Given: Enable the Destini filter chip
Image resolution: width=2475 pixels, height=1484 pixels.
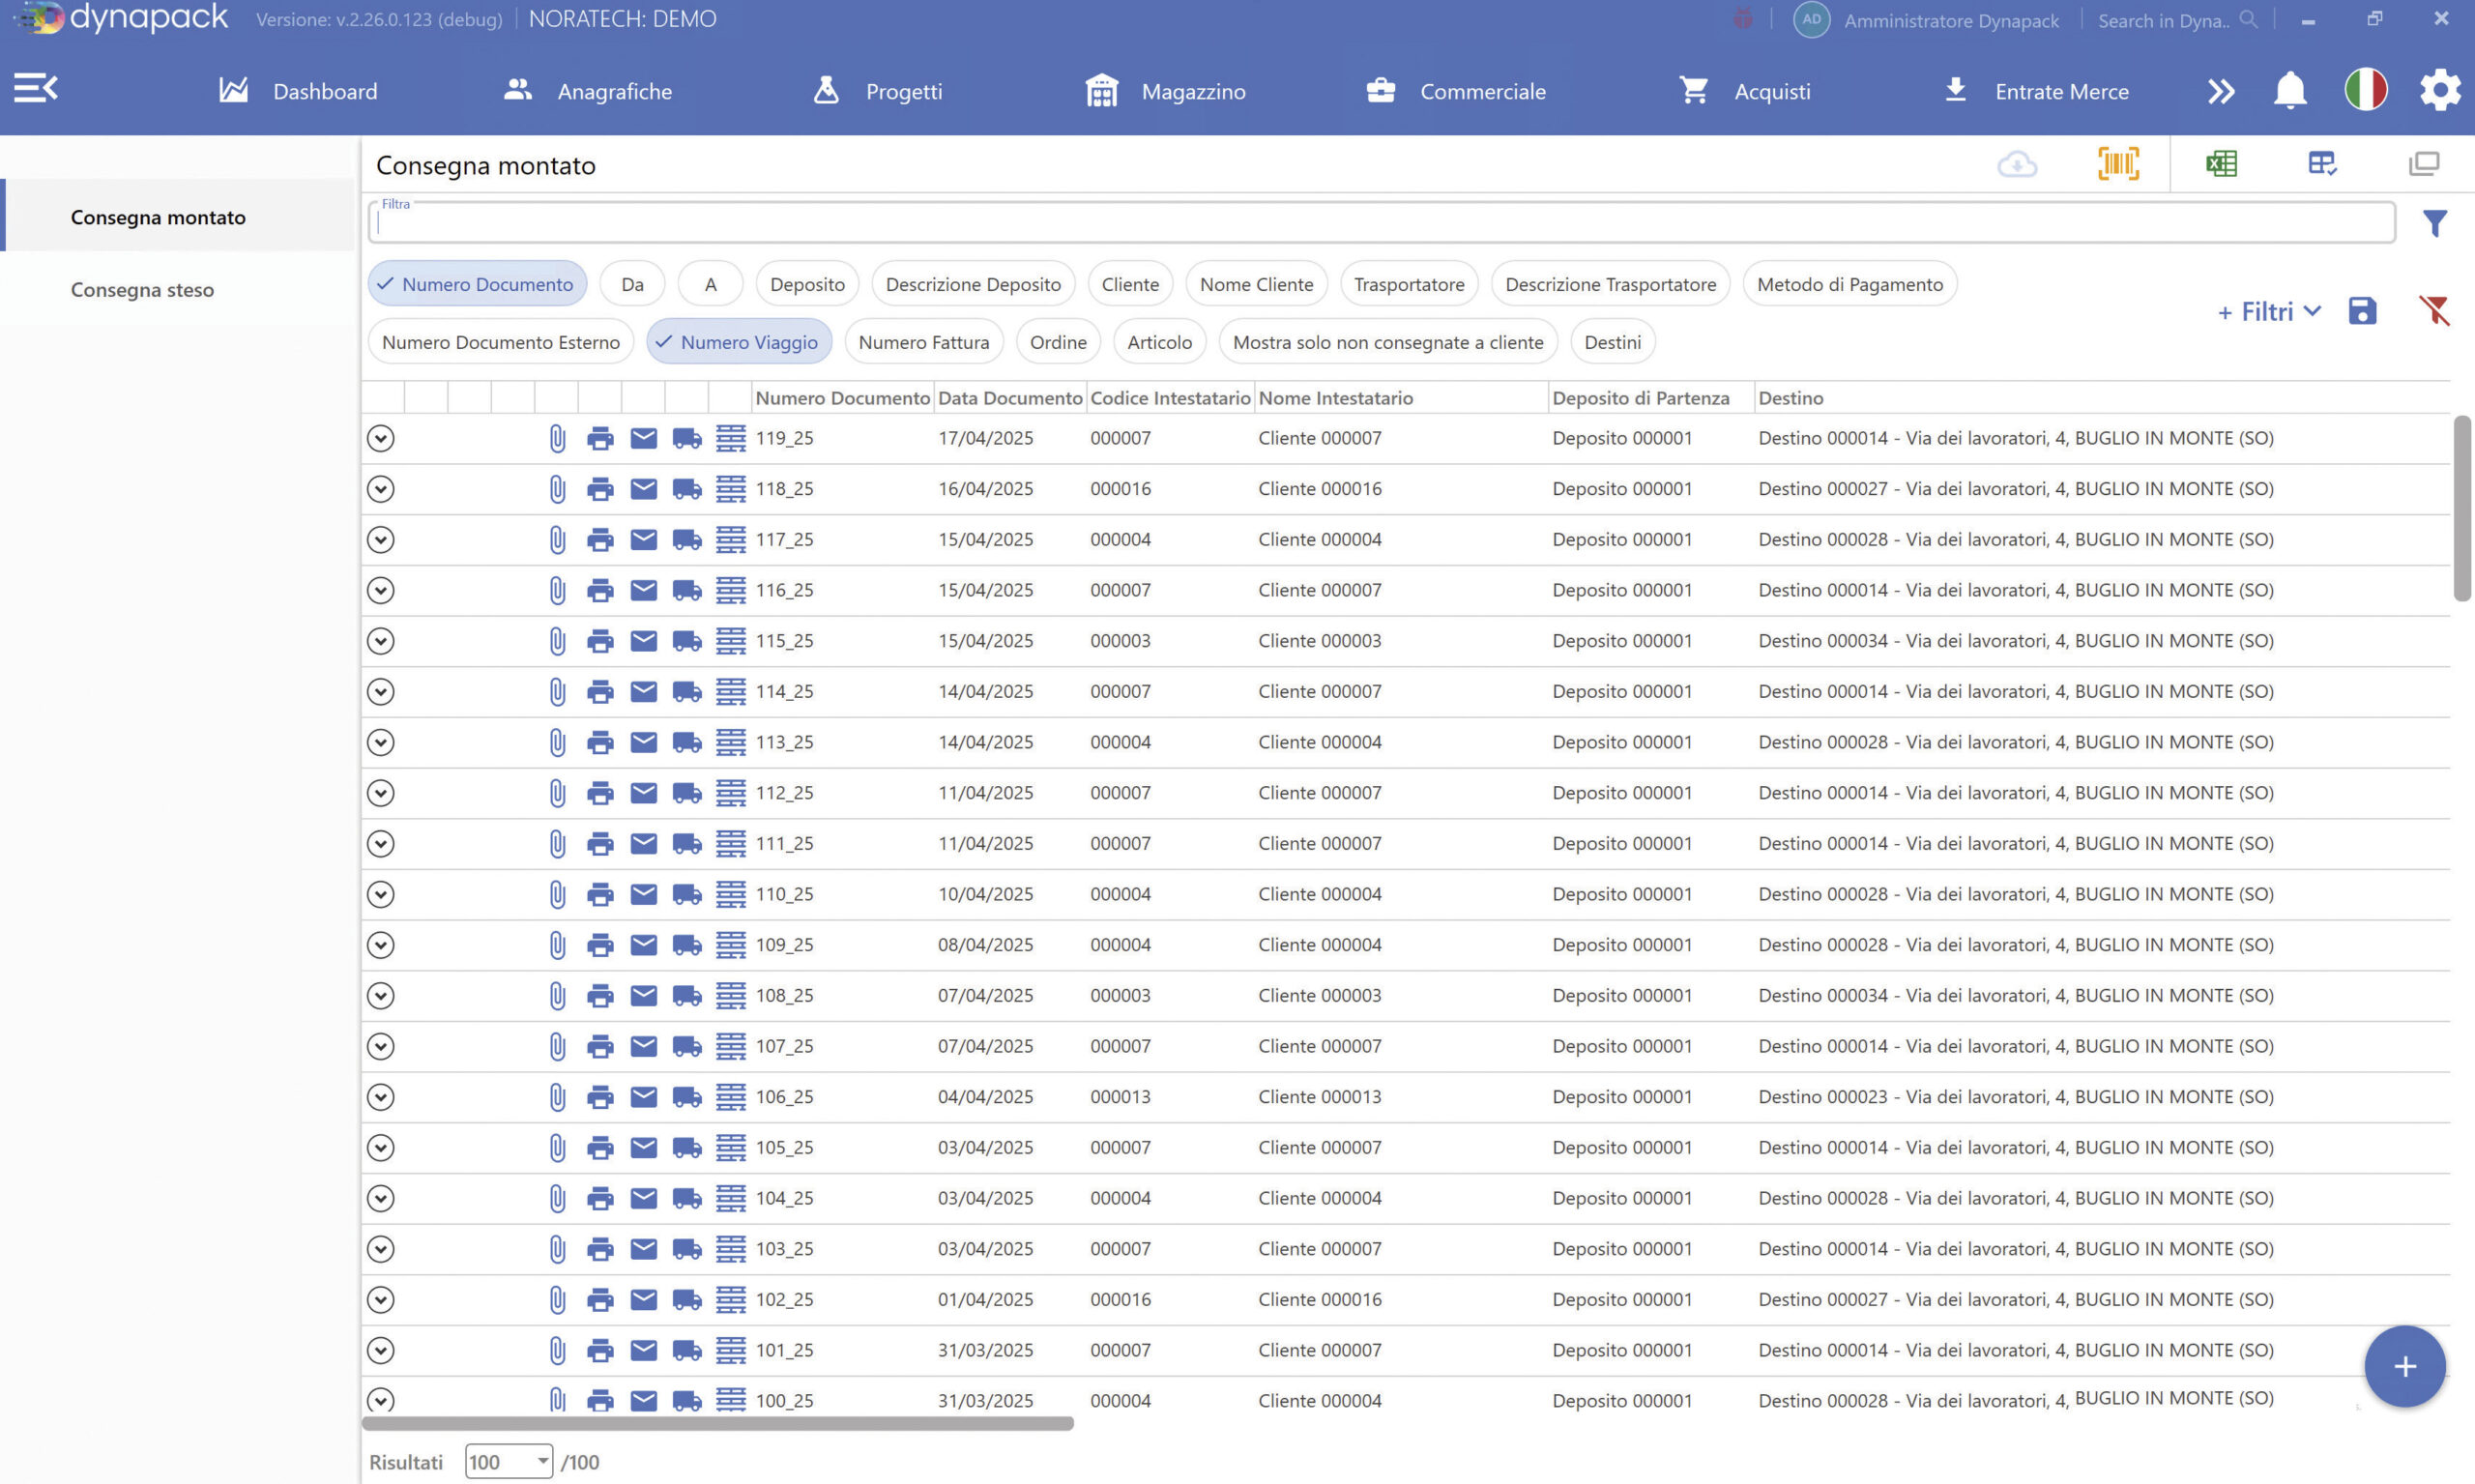Looking at the screenshot, I should tap(1612, 342).
